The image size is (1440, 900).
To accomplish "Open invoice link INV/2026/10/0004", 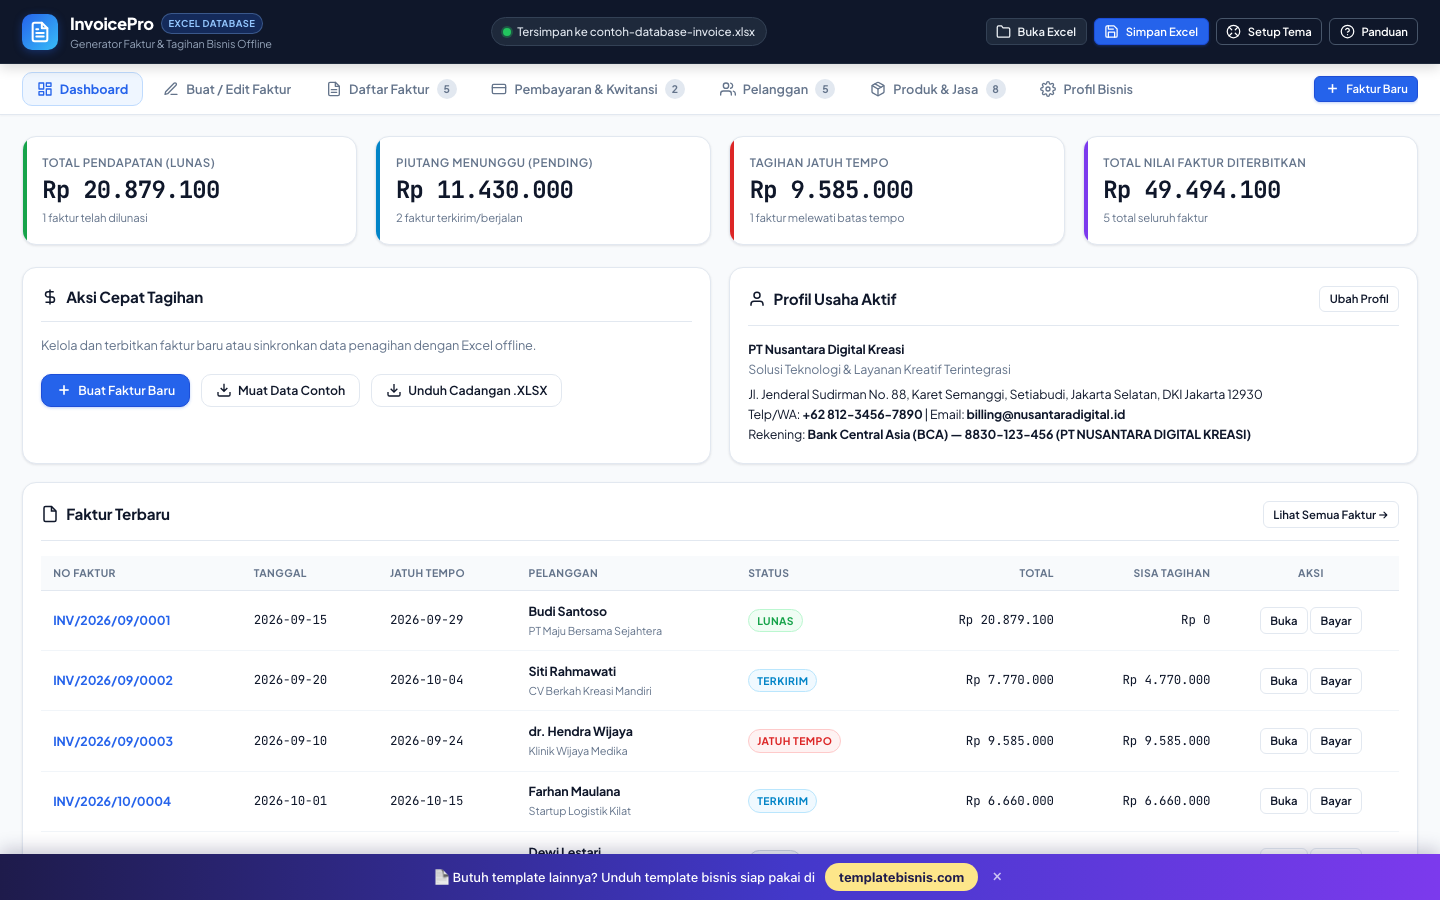I will 112,801.
